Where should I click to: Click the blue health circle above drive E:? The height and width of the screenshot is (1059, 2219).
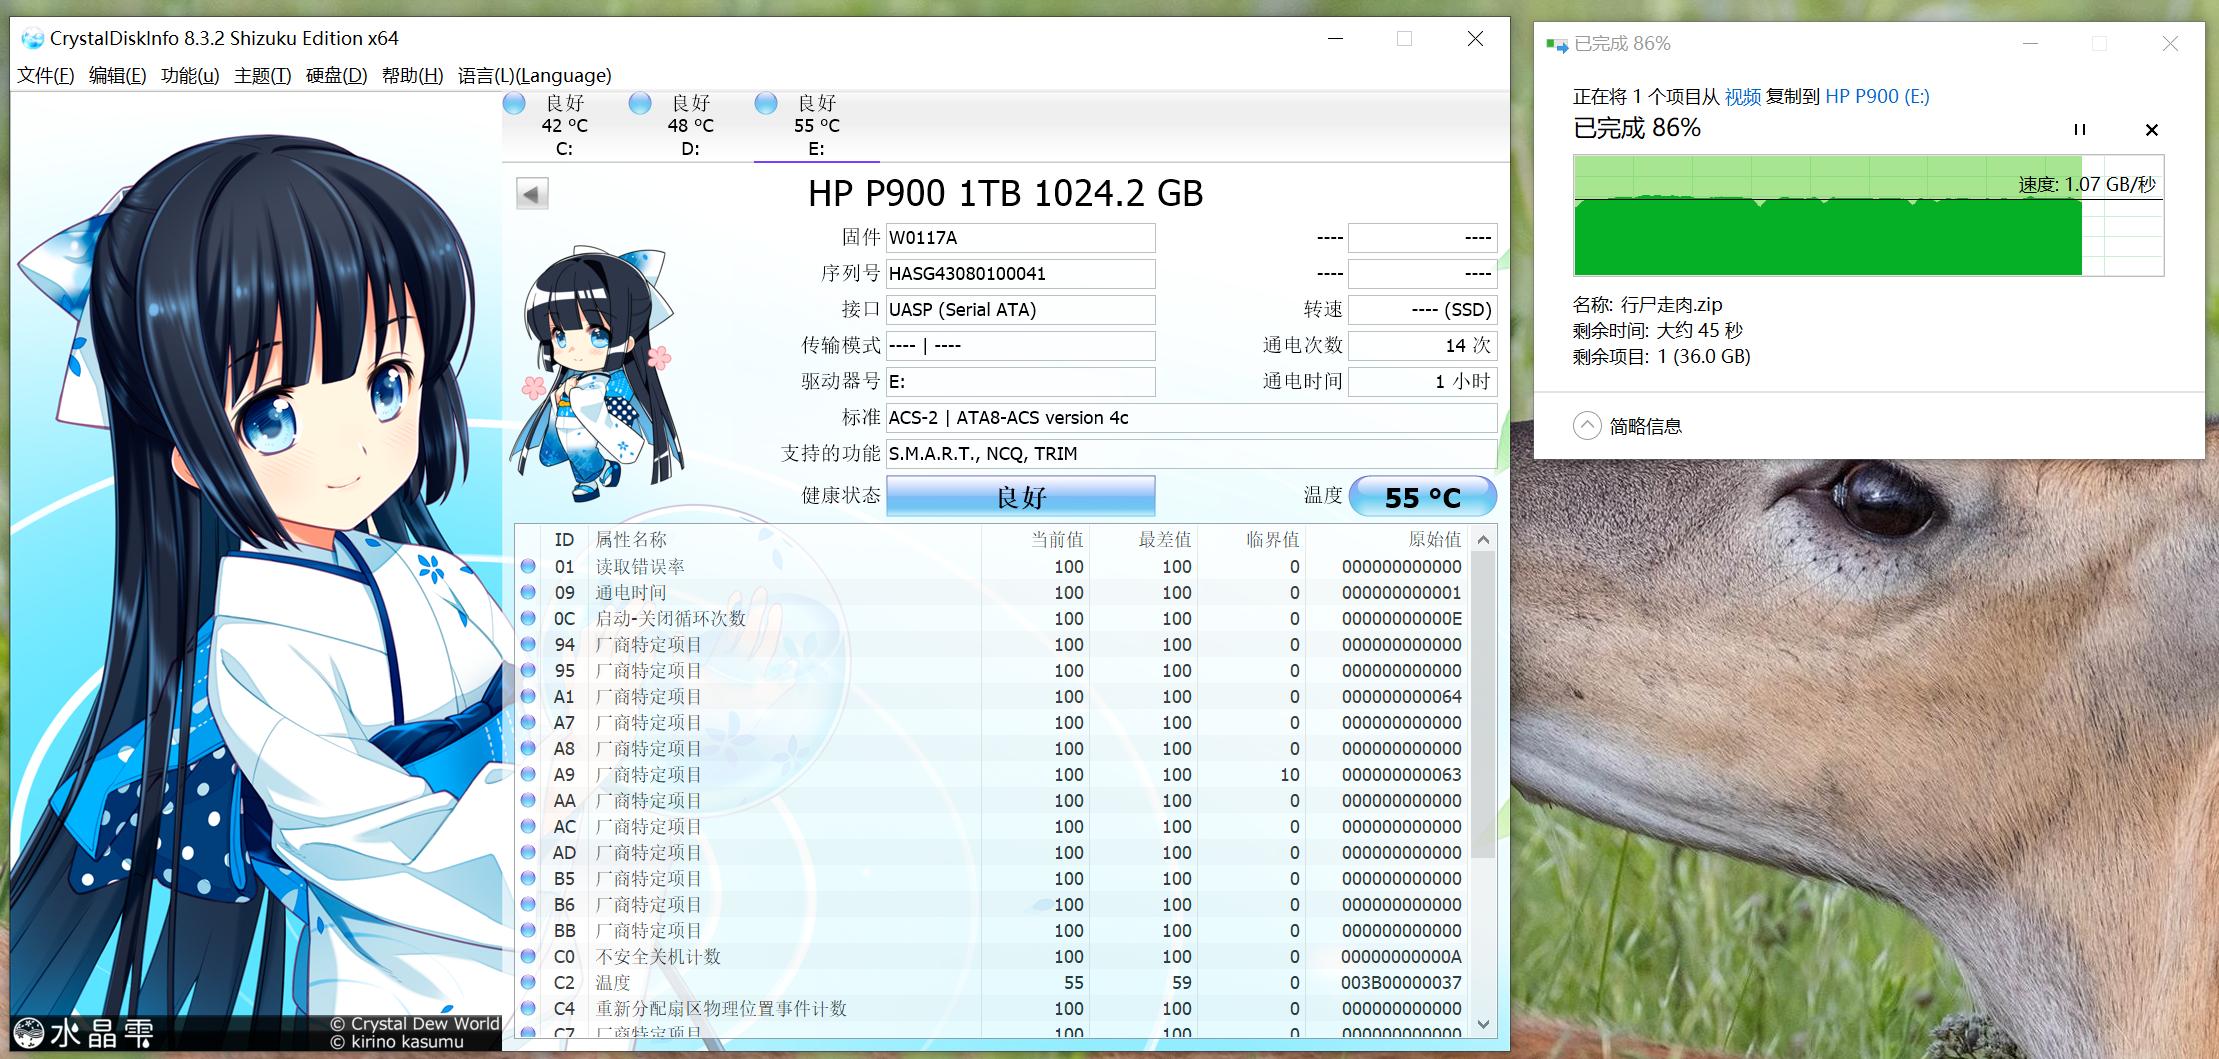(767, 103)
